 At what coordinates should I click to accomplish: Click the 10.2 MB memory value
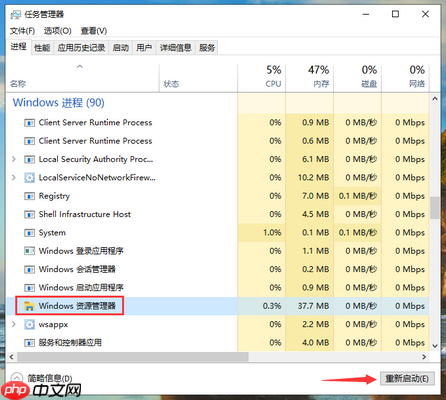[x=313, y=178]
